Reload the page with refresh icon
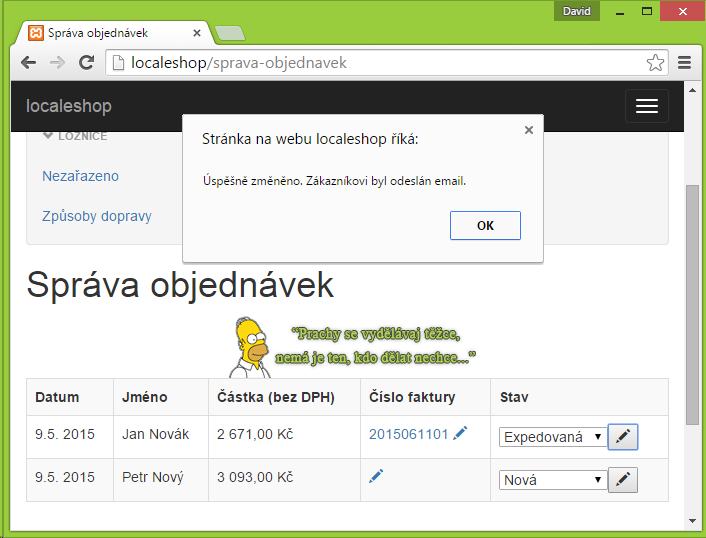 click(86, 63)
